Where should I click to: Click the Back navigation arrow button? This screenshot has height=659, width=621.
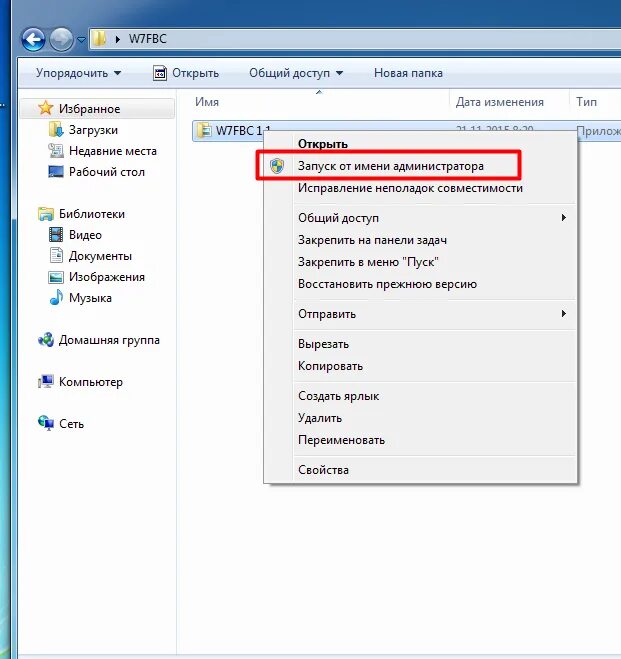tap(33, 40)
